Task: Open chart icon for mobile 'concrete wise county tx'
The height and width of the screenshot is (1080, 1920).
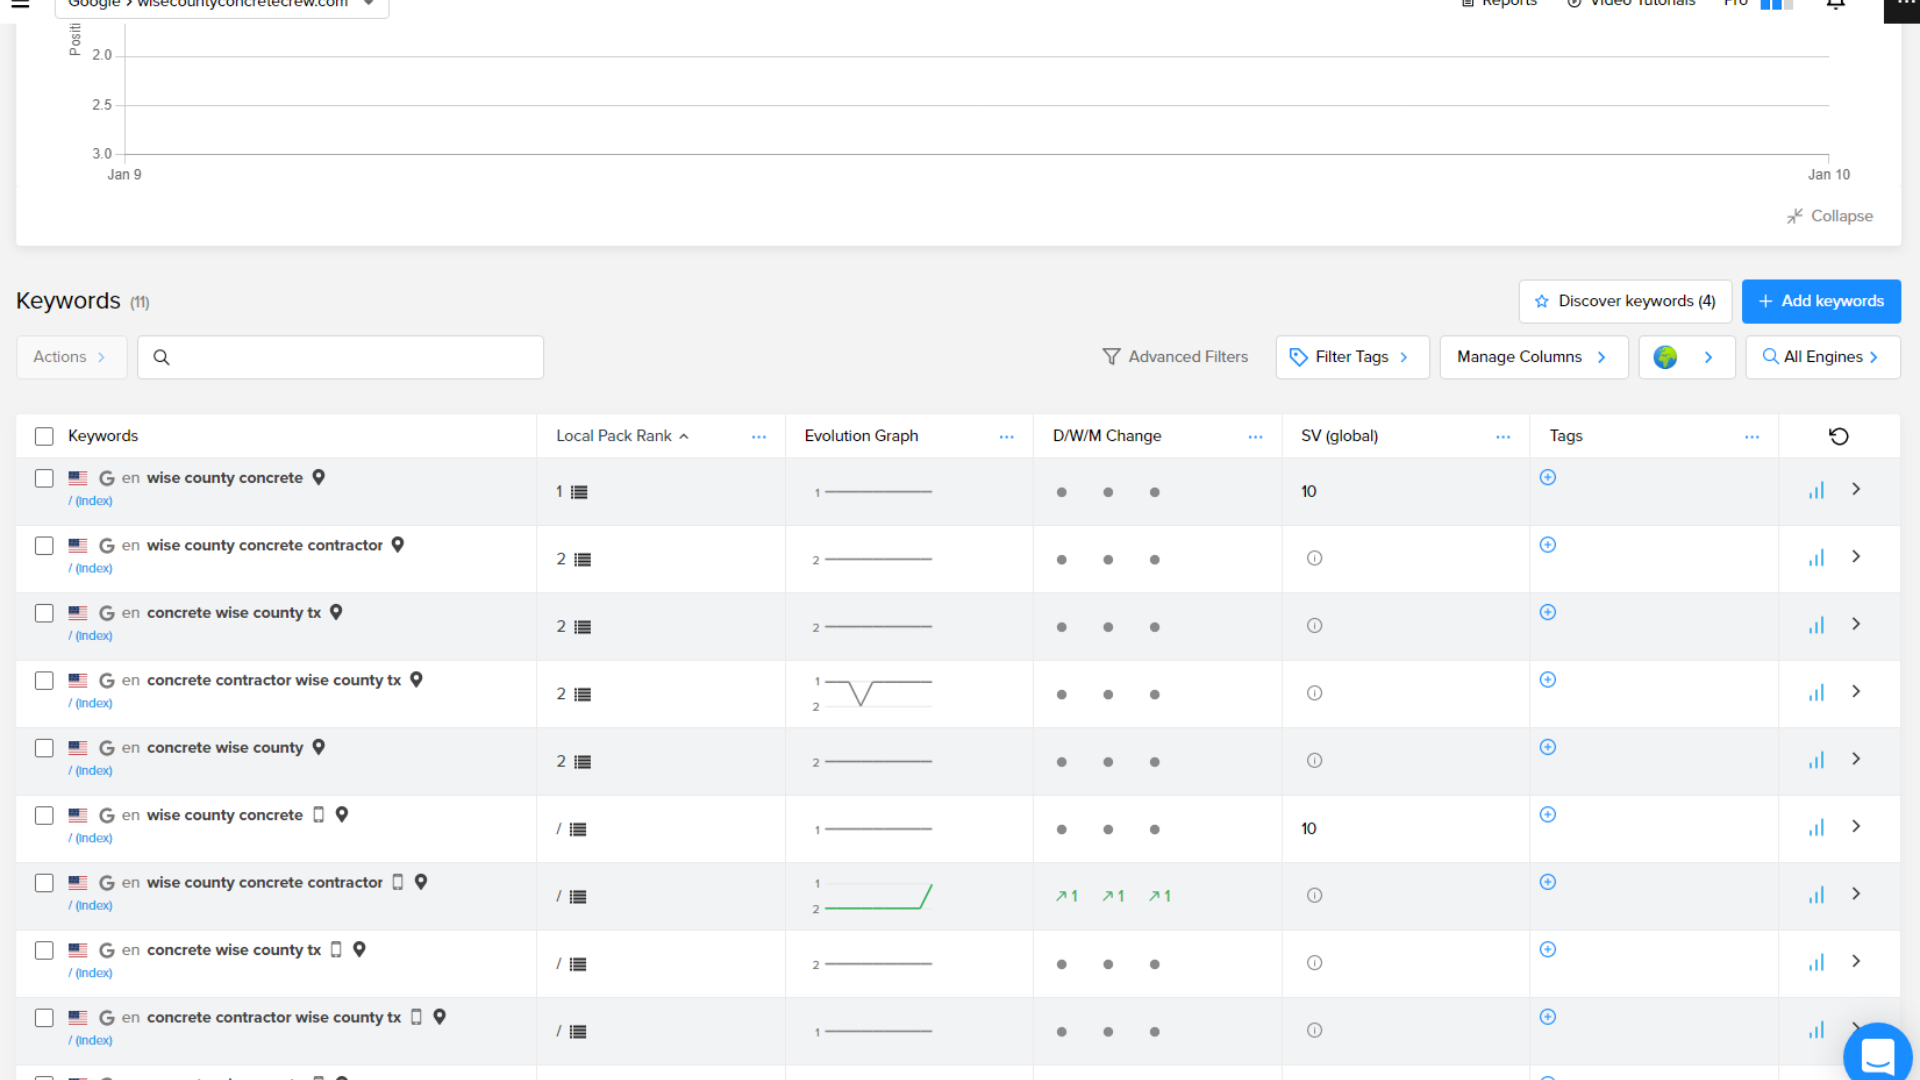Action: 1816,963
